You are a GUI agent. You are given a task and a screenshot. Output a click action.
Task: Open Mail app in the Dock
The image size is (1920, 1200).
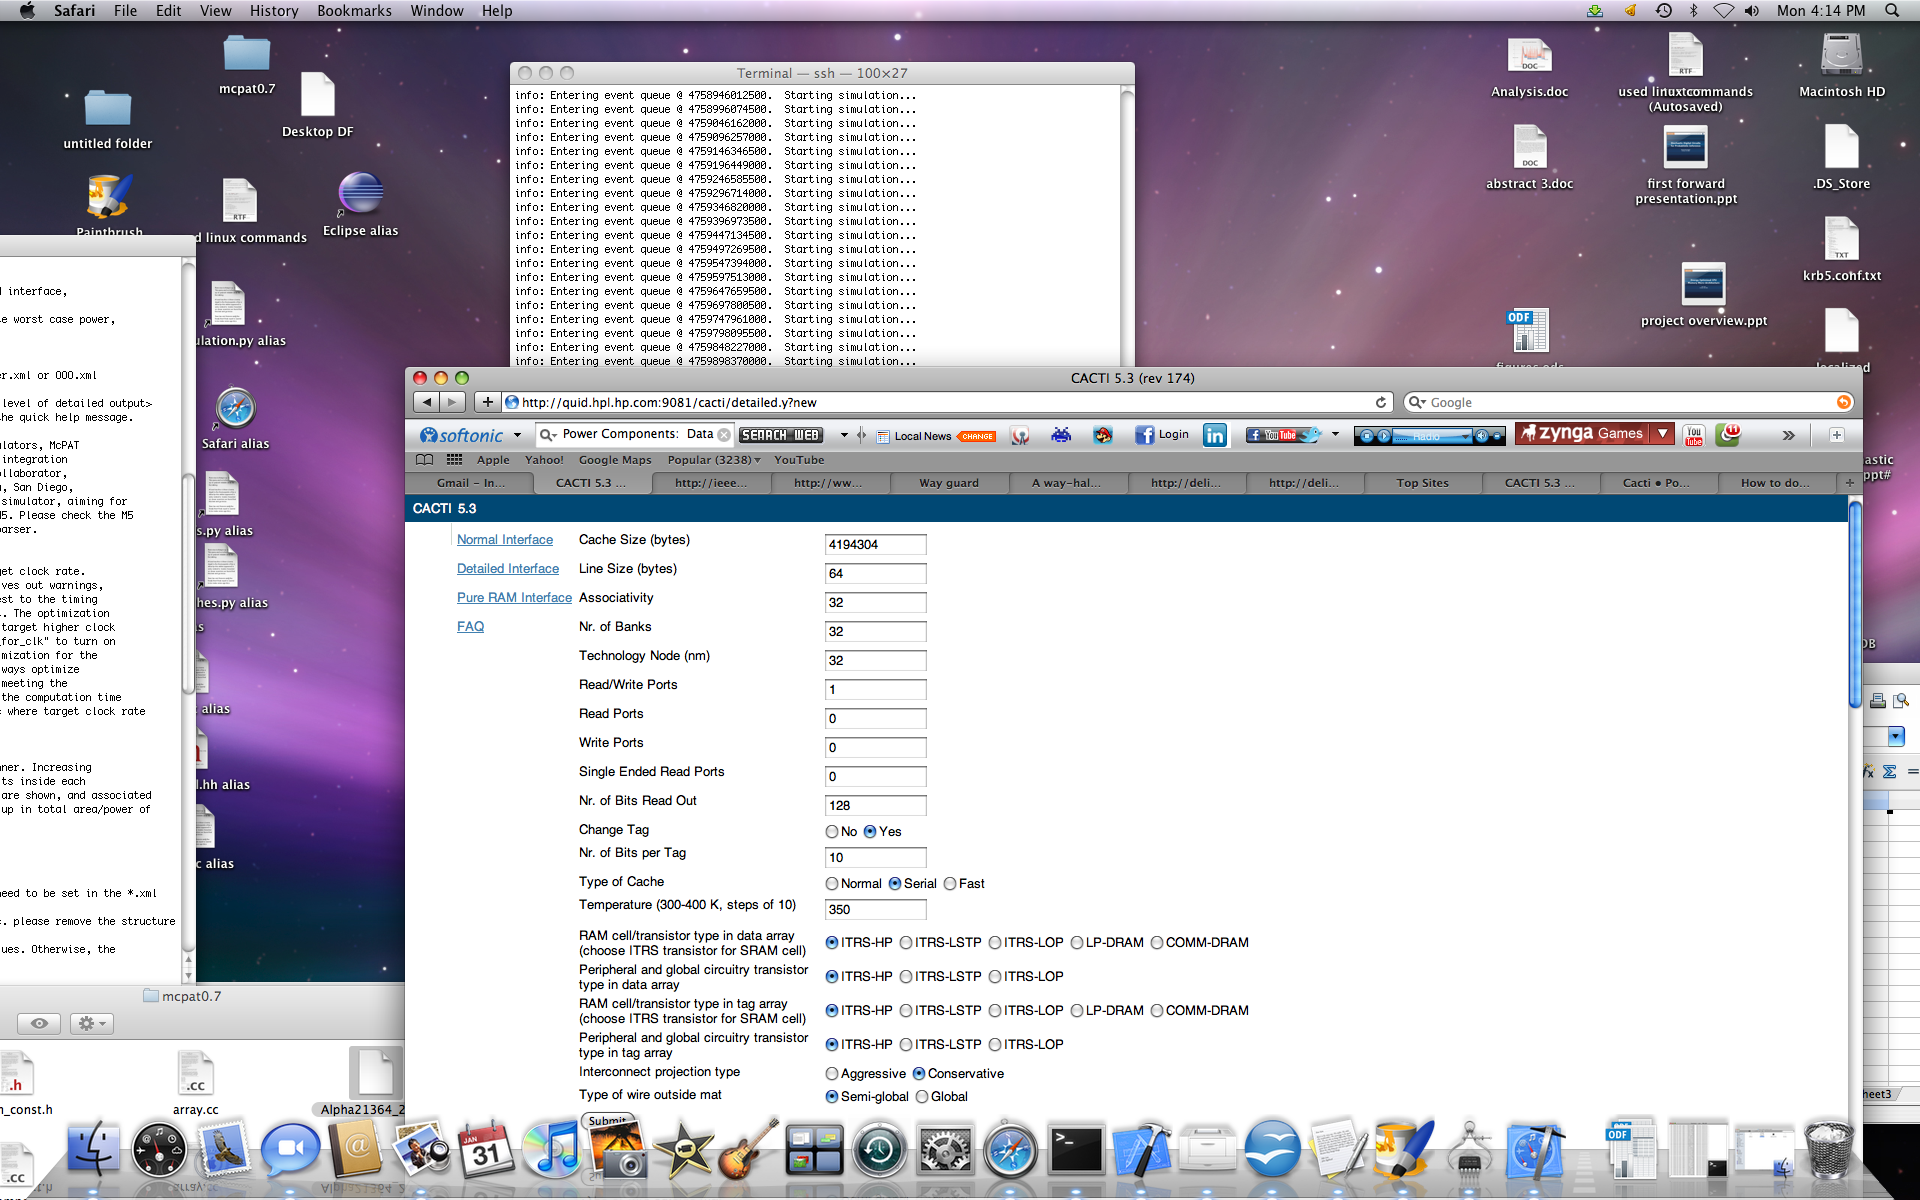[224, 1149]
